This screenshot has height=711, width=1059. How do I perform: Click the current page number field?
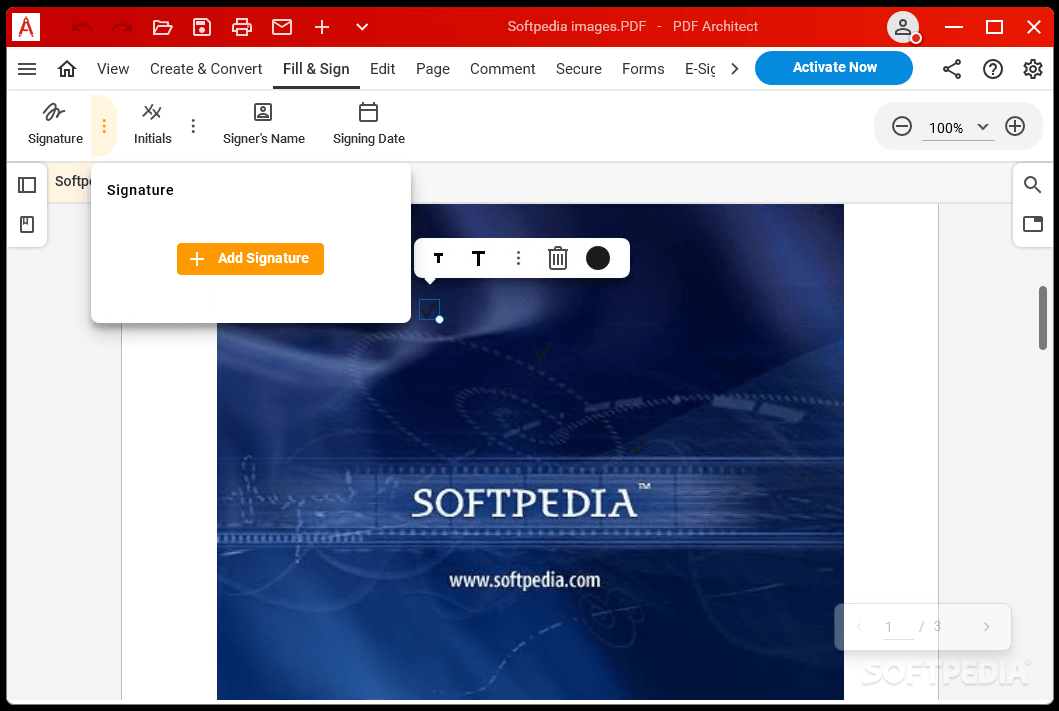898,627
